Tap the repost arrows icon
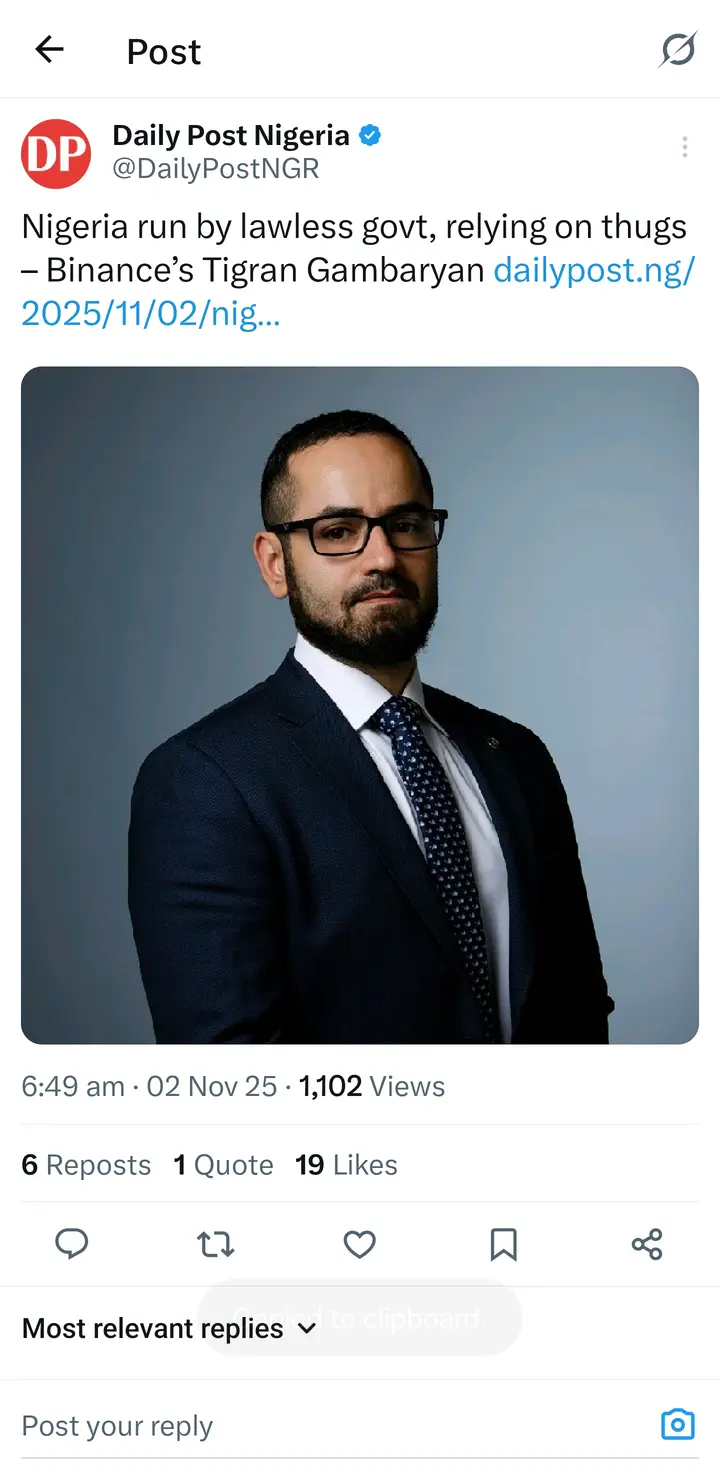Image resolution: width=720 pixels, height=1468 pixels. (x=215, y=1244)
